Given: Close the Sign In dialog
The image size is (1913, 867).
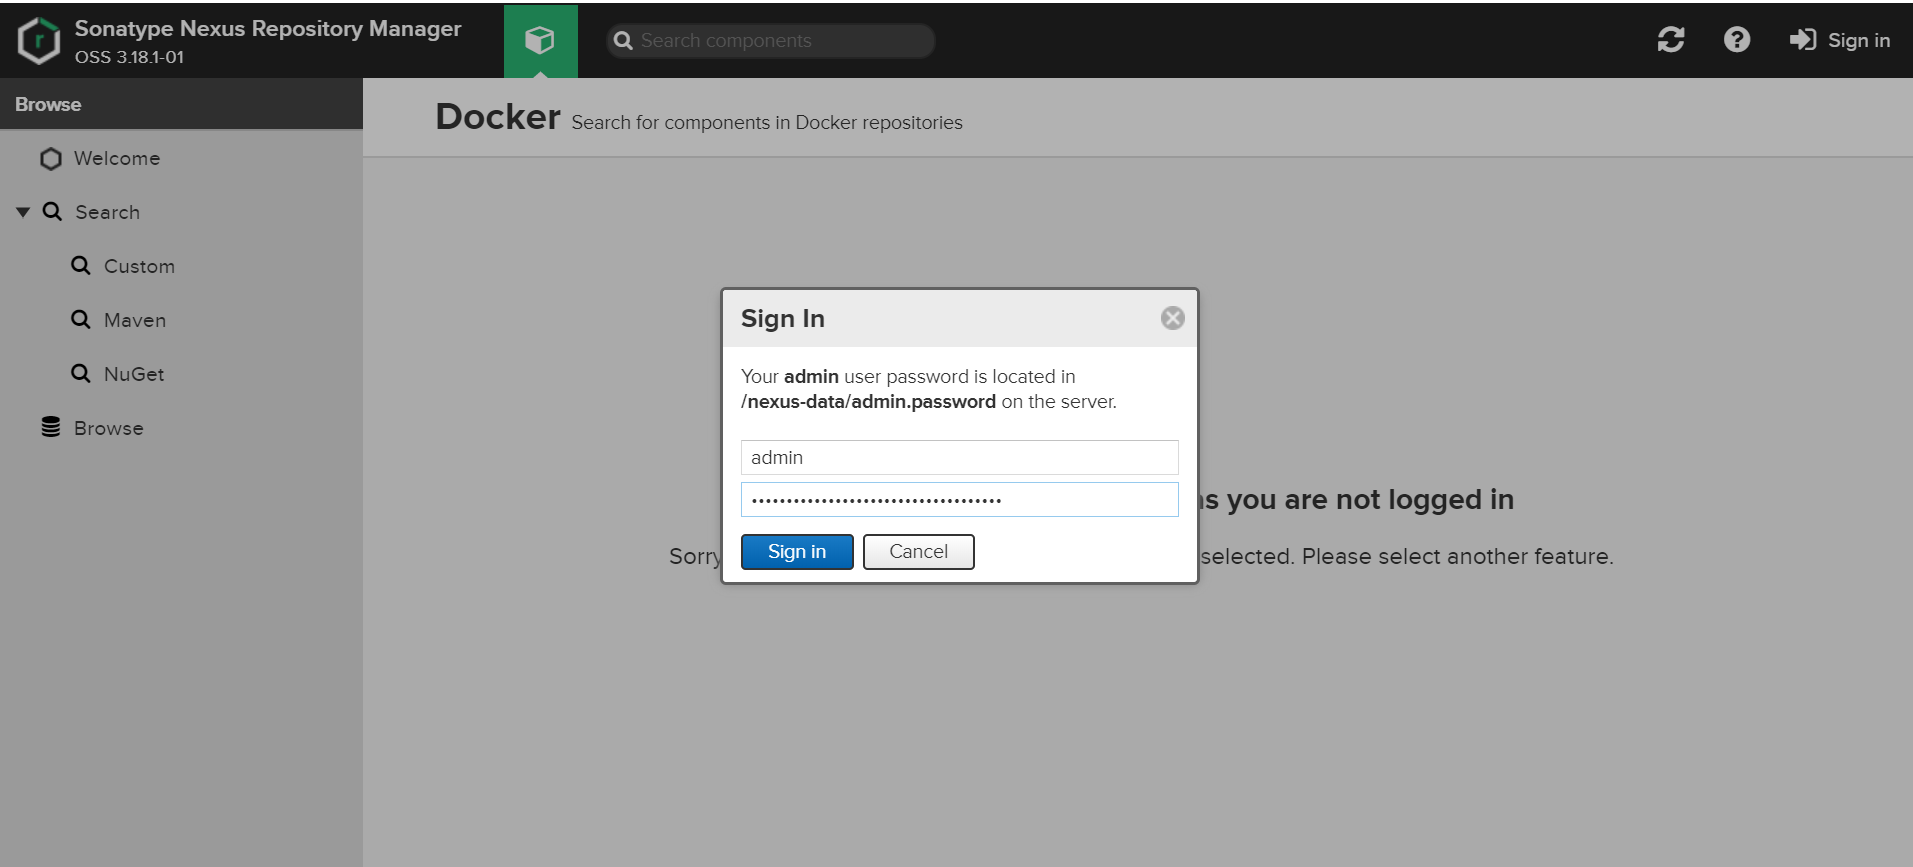Looking at the screenshot, I should 1173,318.
